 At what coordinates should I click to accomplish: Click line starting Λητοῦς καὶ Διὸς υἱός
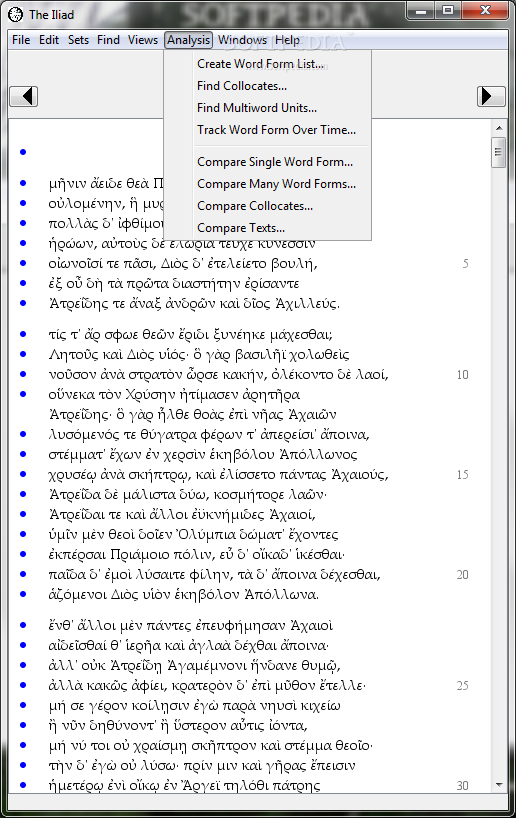pyautogui.click(x=199, y=354)
